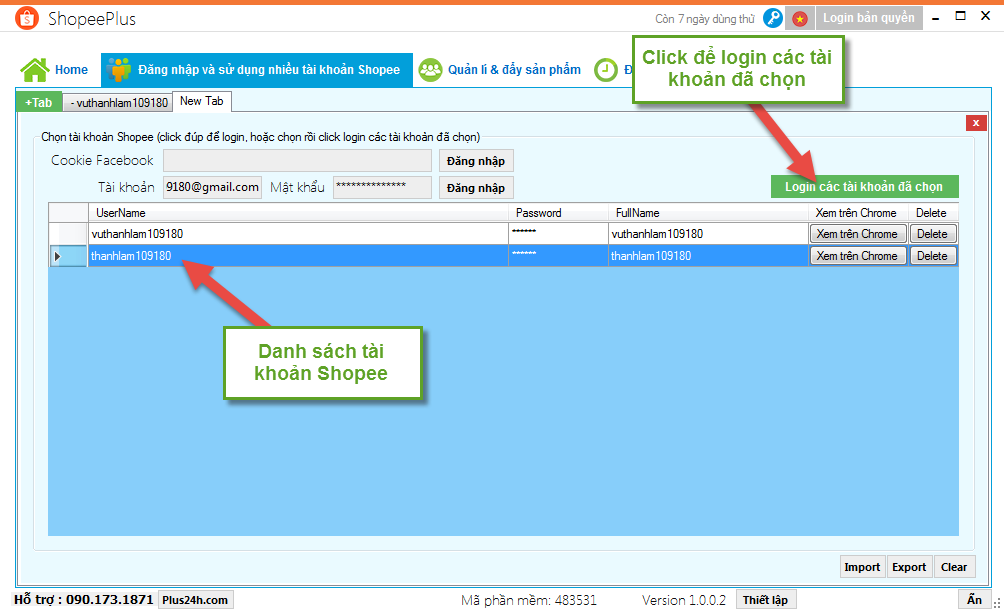1004x612 pixels.
Task: Click the ShopeePlus shopping bag logo icon
Action: coord(28,19)
